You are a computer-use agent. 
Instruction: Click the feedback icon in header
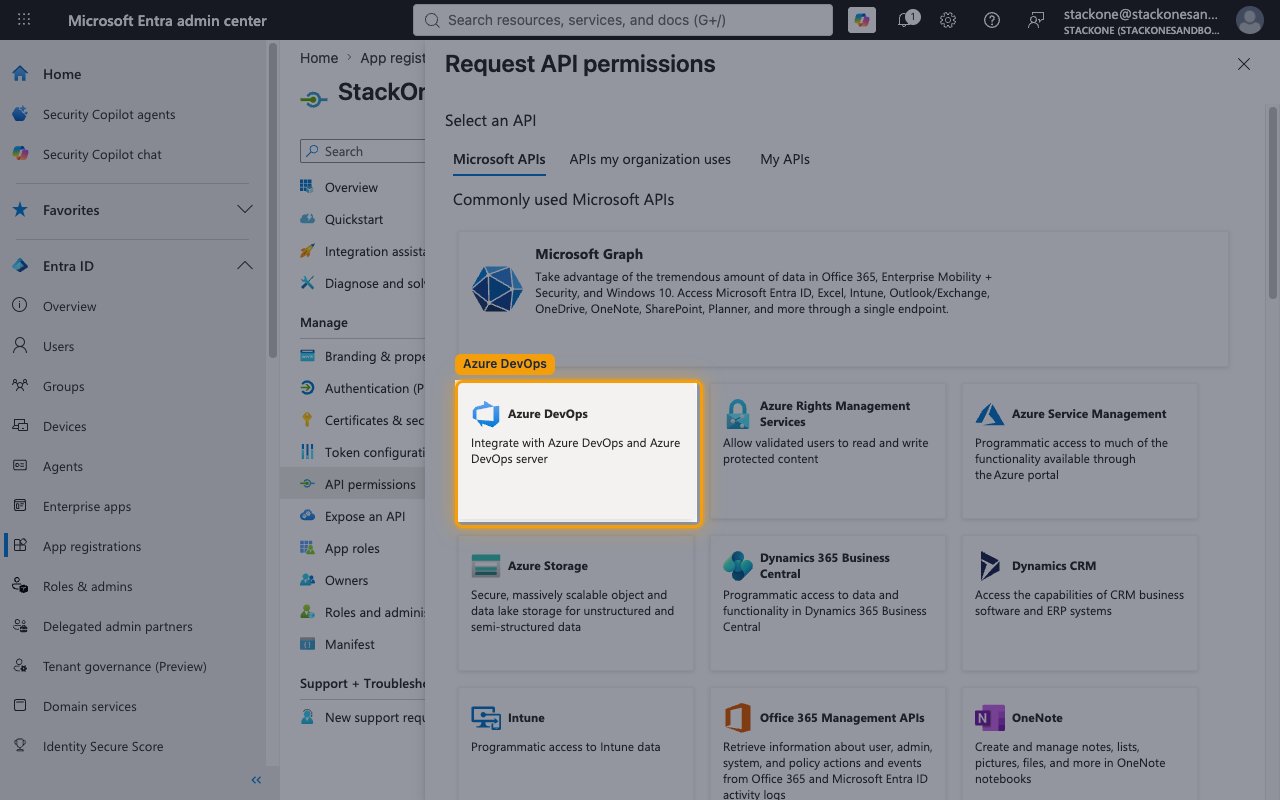[1036, 20]
